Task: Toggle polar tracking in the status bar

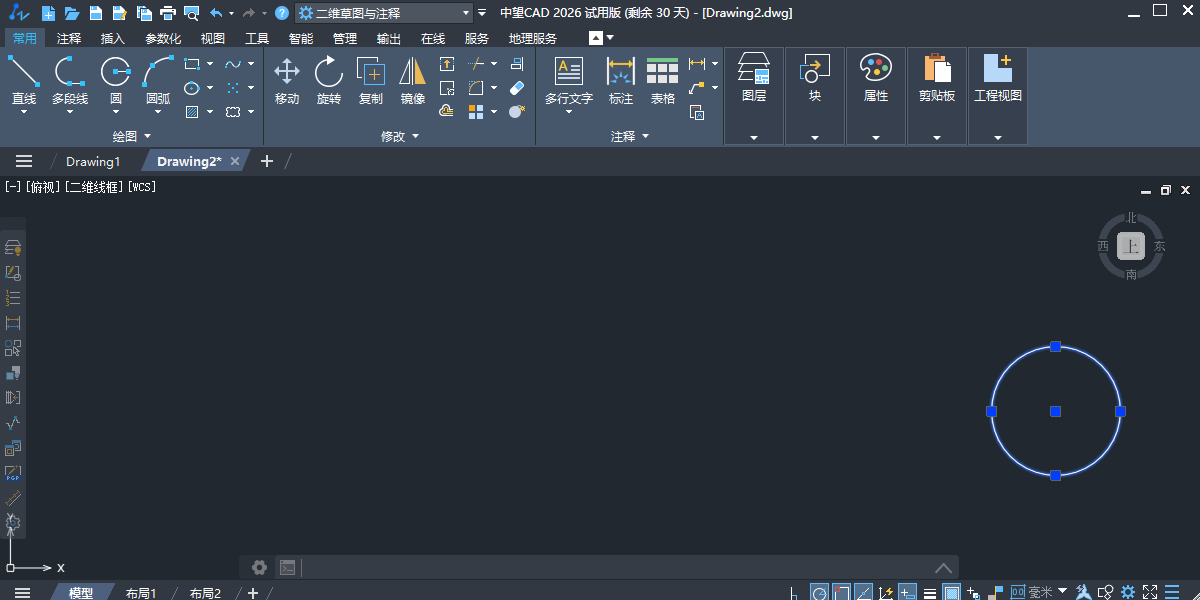Action: point(820,593)
